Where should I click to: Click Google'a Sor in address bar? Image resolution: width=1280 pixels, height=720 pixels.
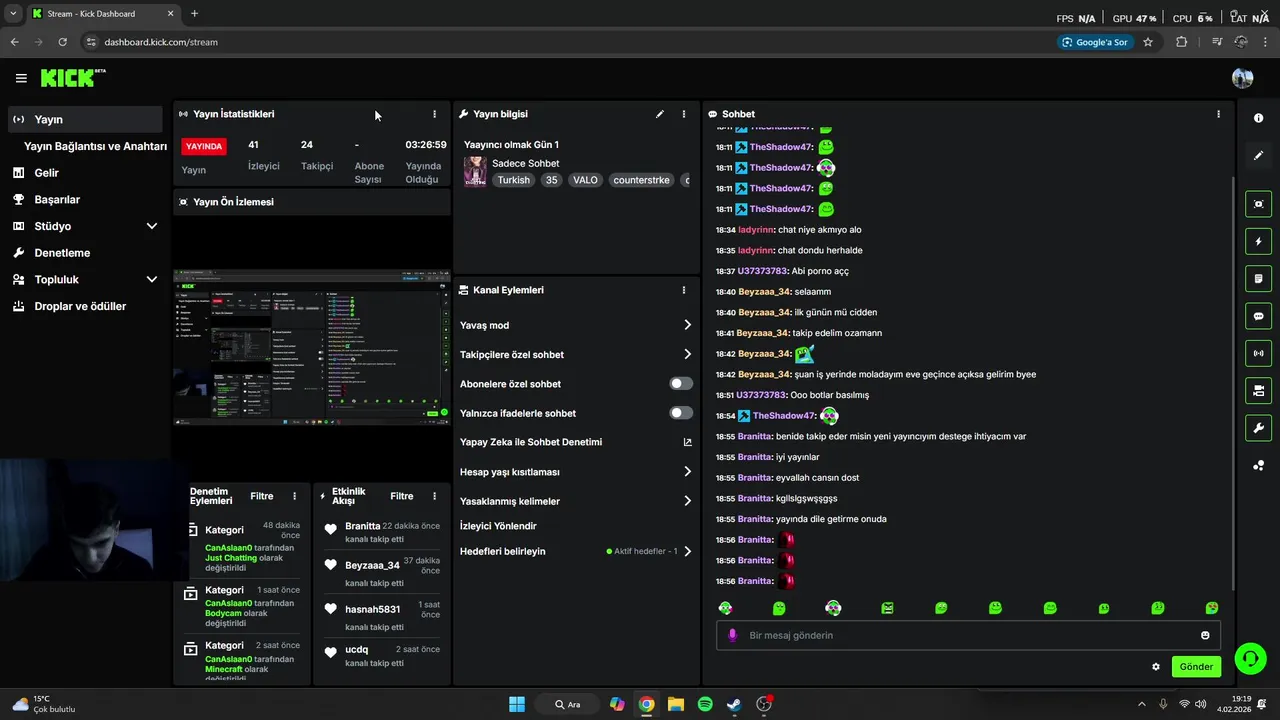click(x=1095, y=42)
